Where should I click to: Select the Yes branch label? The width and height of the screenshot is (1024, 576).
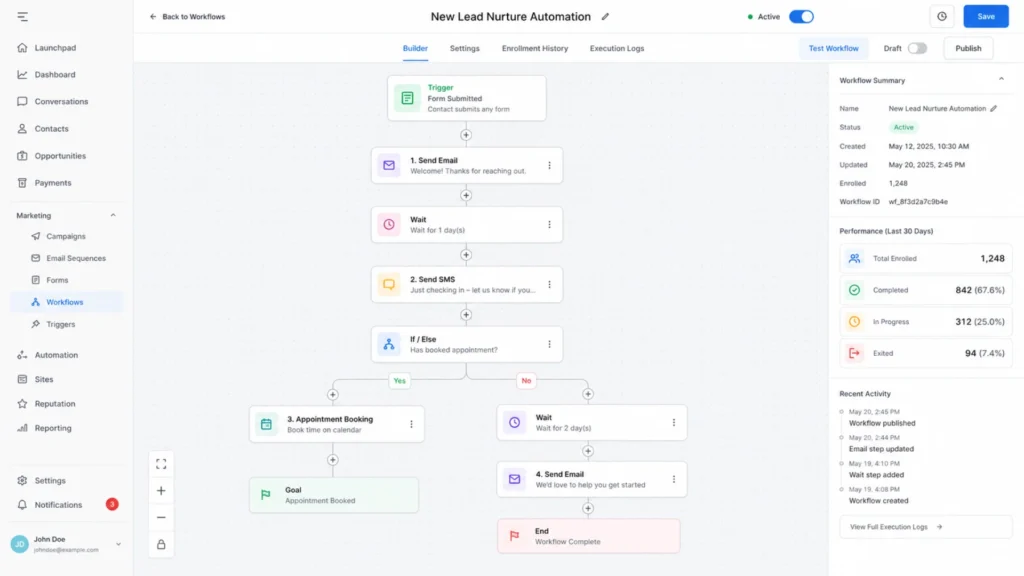click(x=400, y=381)
